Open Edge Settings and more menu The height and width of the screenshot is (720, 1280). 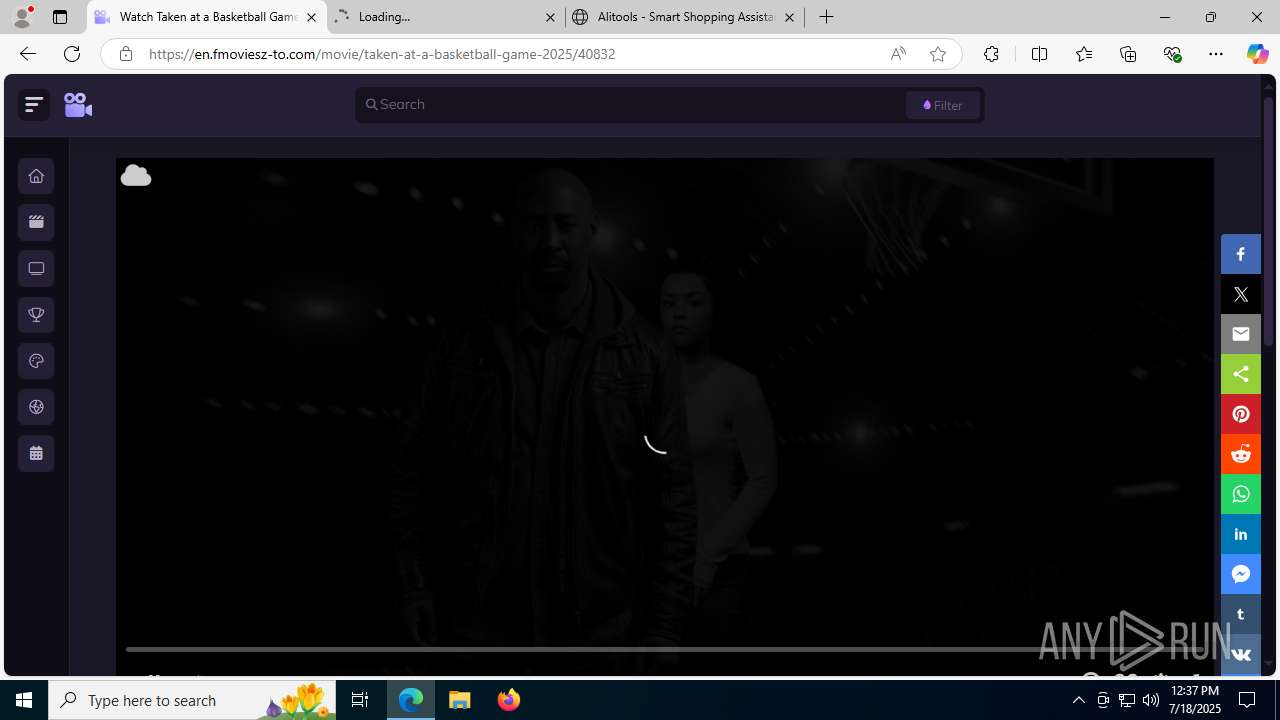coord(1216,54)
